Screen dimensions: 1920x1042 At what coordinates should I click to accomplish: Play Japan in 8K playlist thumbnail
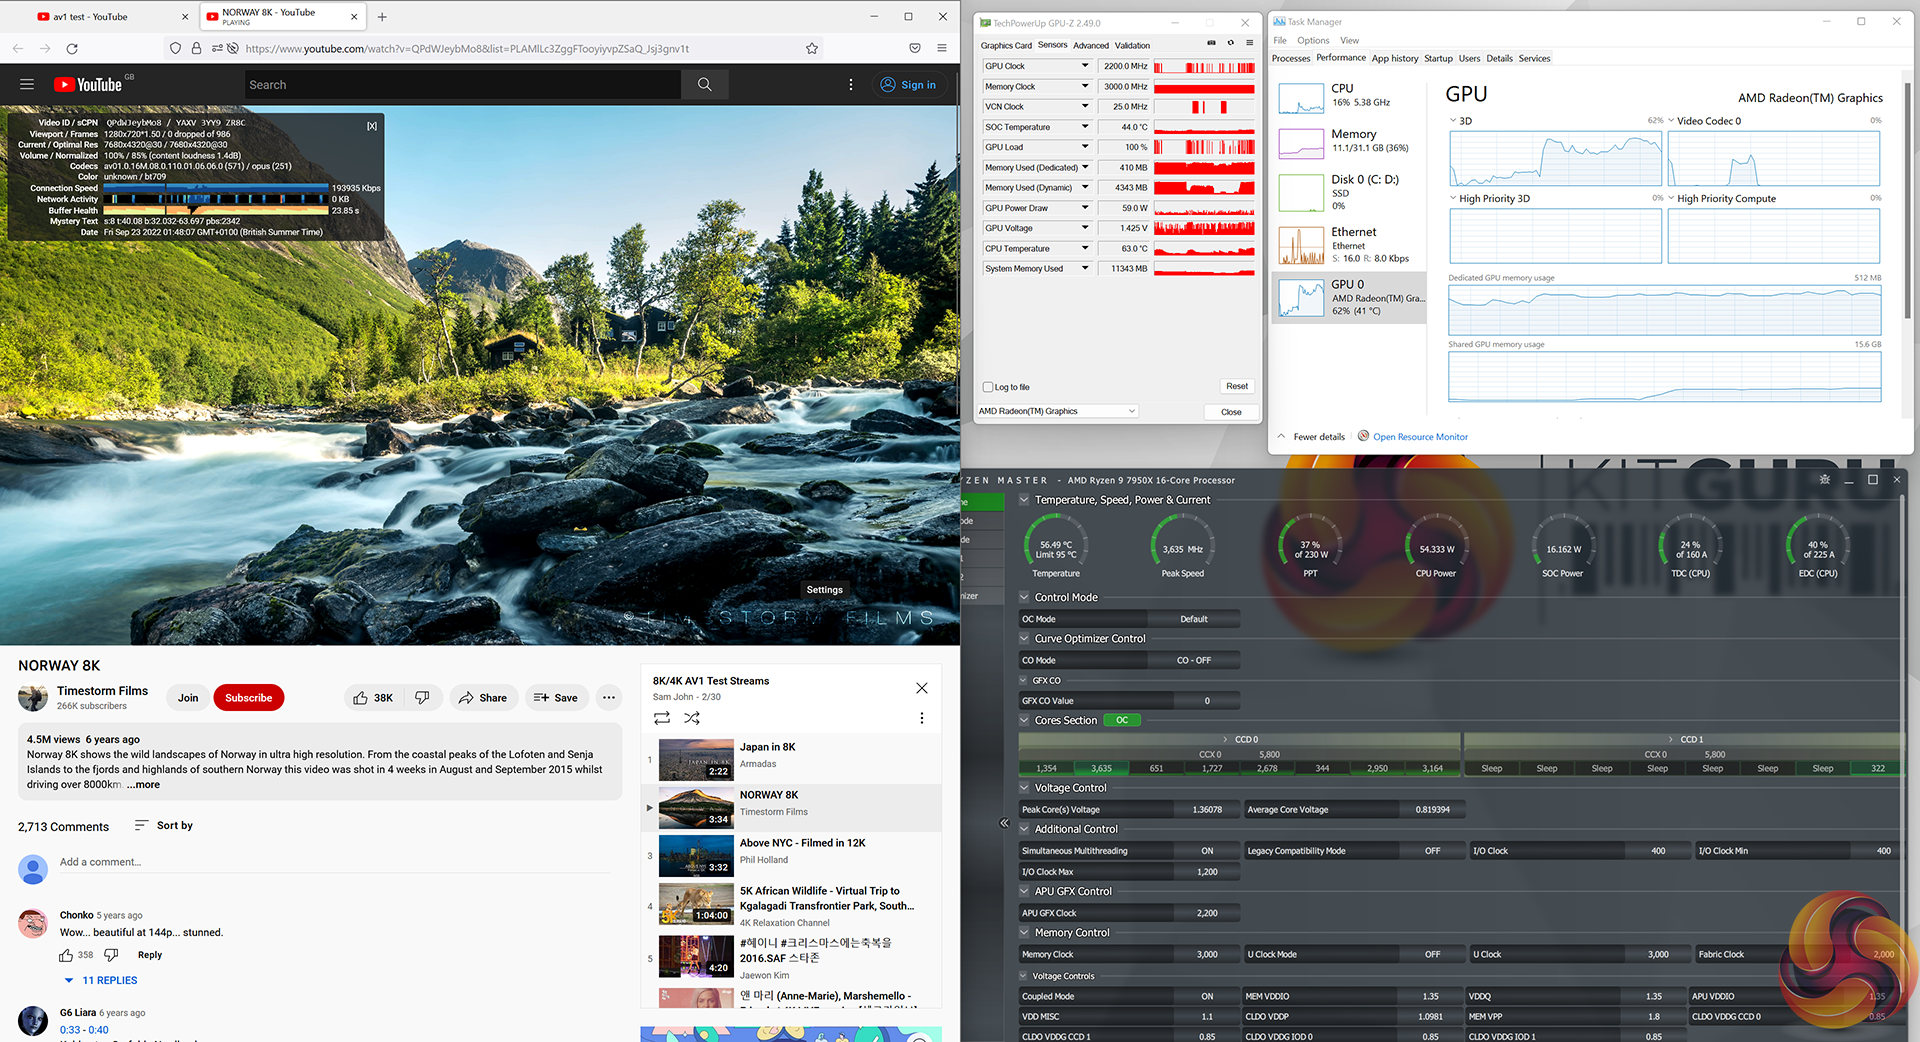696,759
